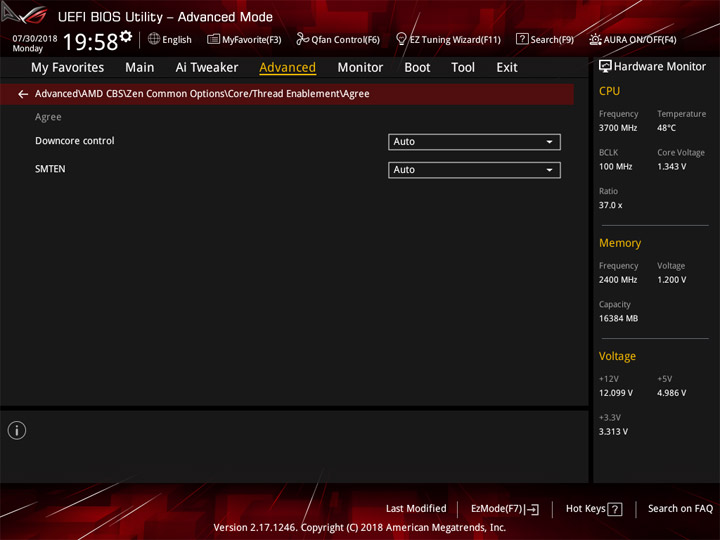The width and height of the screenshot is (720, 540).
Task: Click the EzMode exit arrow icon
Action: (x=532, y=509)
